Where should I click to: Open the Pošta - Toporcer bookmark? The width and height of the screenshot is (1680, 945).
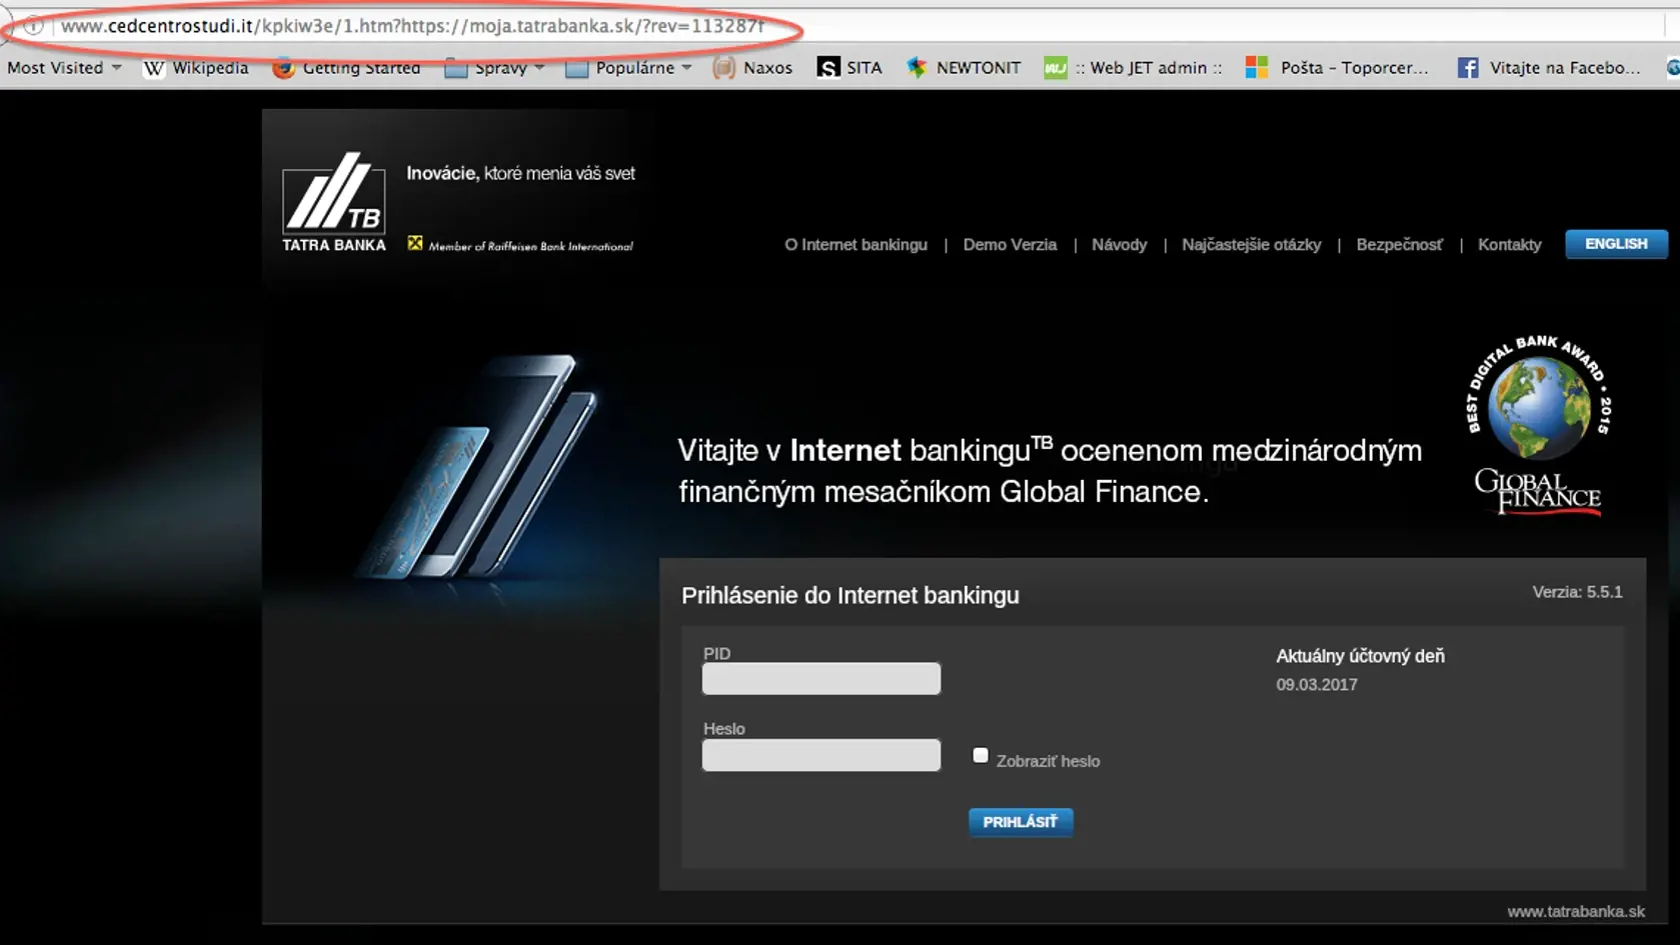[x=1337, y=67]
